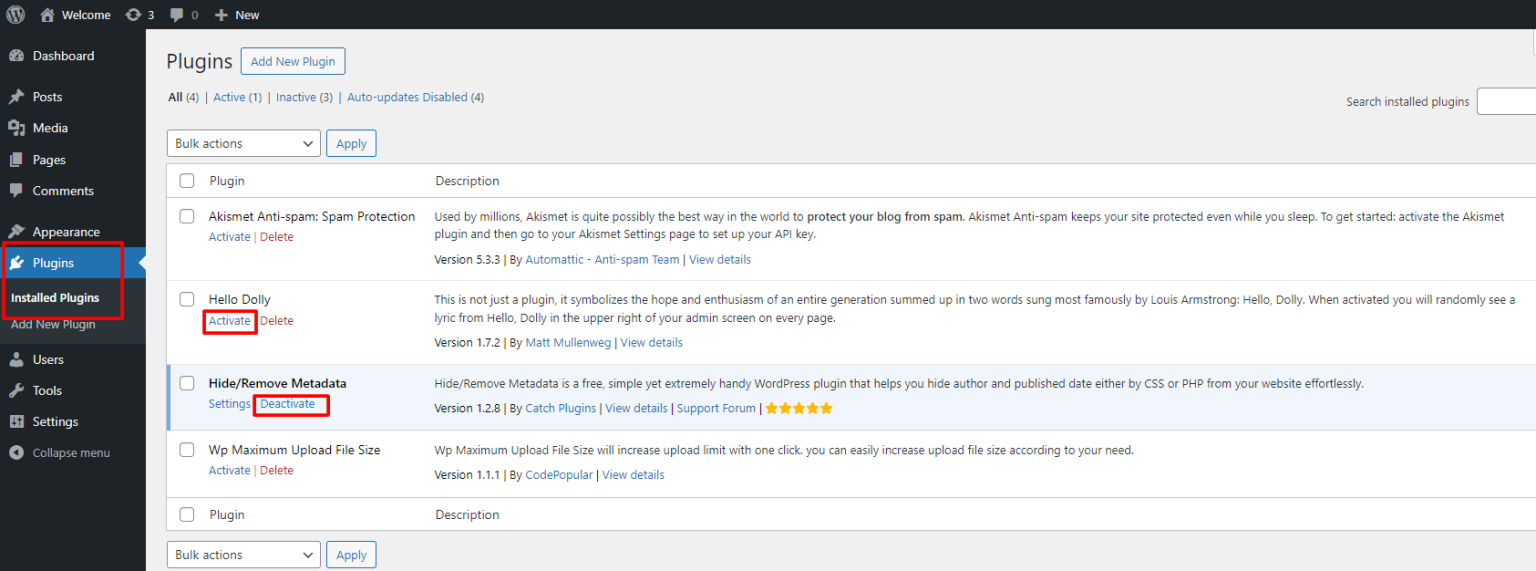Open the updates icon showing 3

(x=134, y=15)
